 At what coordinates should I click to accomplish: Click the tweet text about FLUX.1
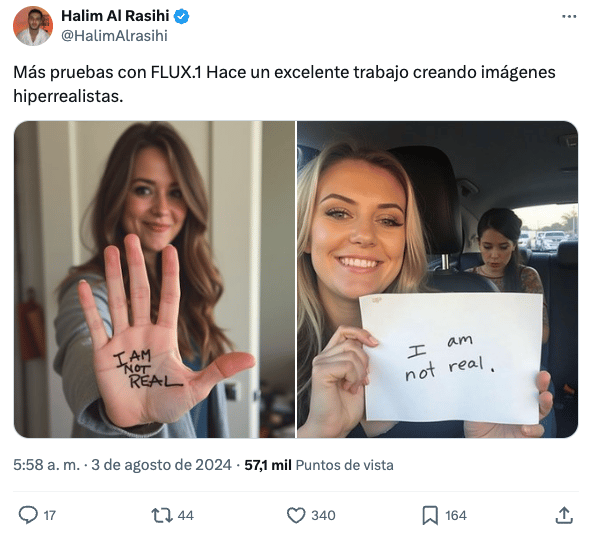pyautogui.click(x=284, y=84)
